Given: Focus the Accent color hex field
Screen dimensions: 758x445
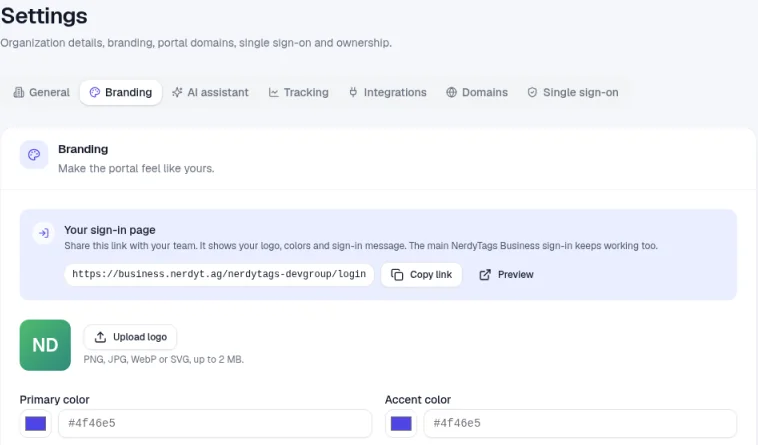Looking at the screenshot, I should [x=580, y=423].
